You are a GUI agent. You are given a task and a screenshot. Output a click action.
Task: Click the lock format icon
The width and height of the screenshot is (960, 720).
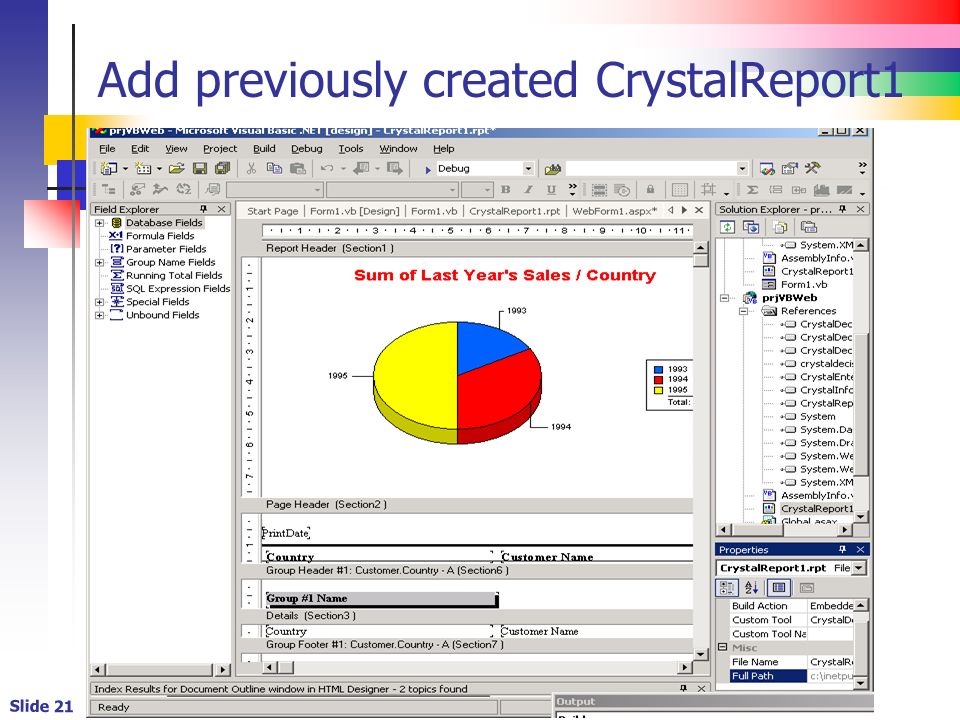pyautogui.click(x=650, y=190)
